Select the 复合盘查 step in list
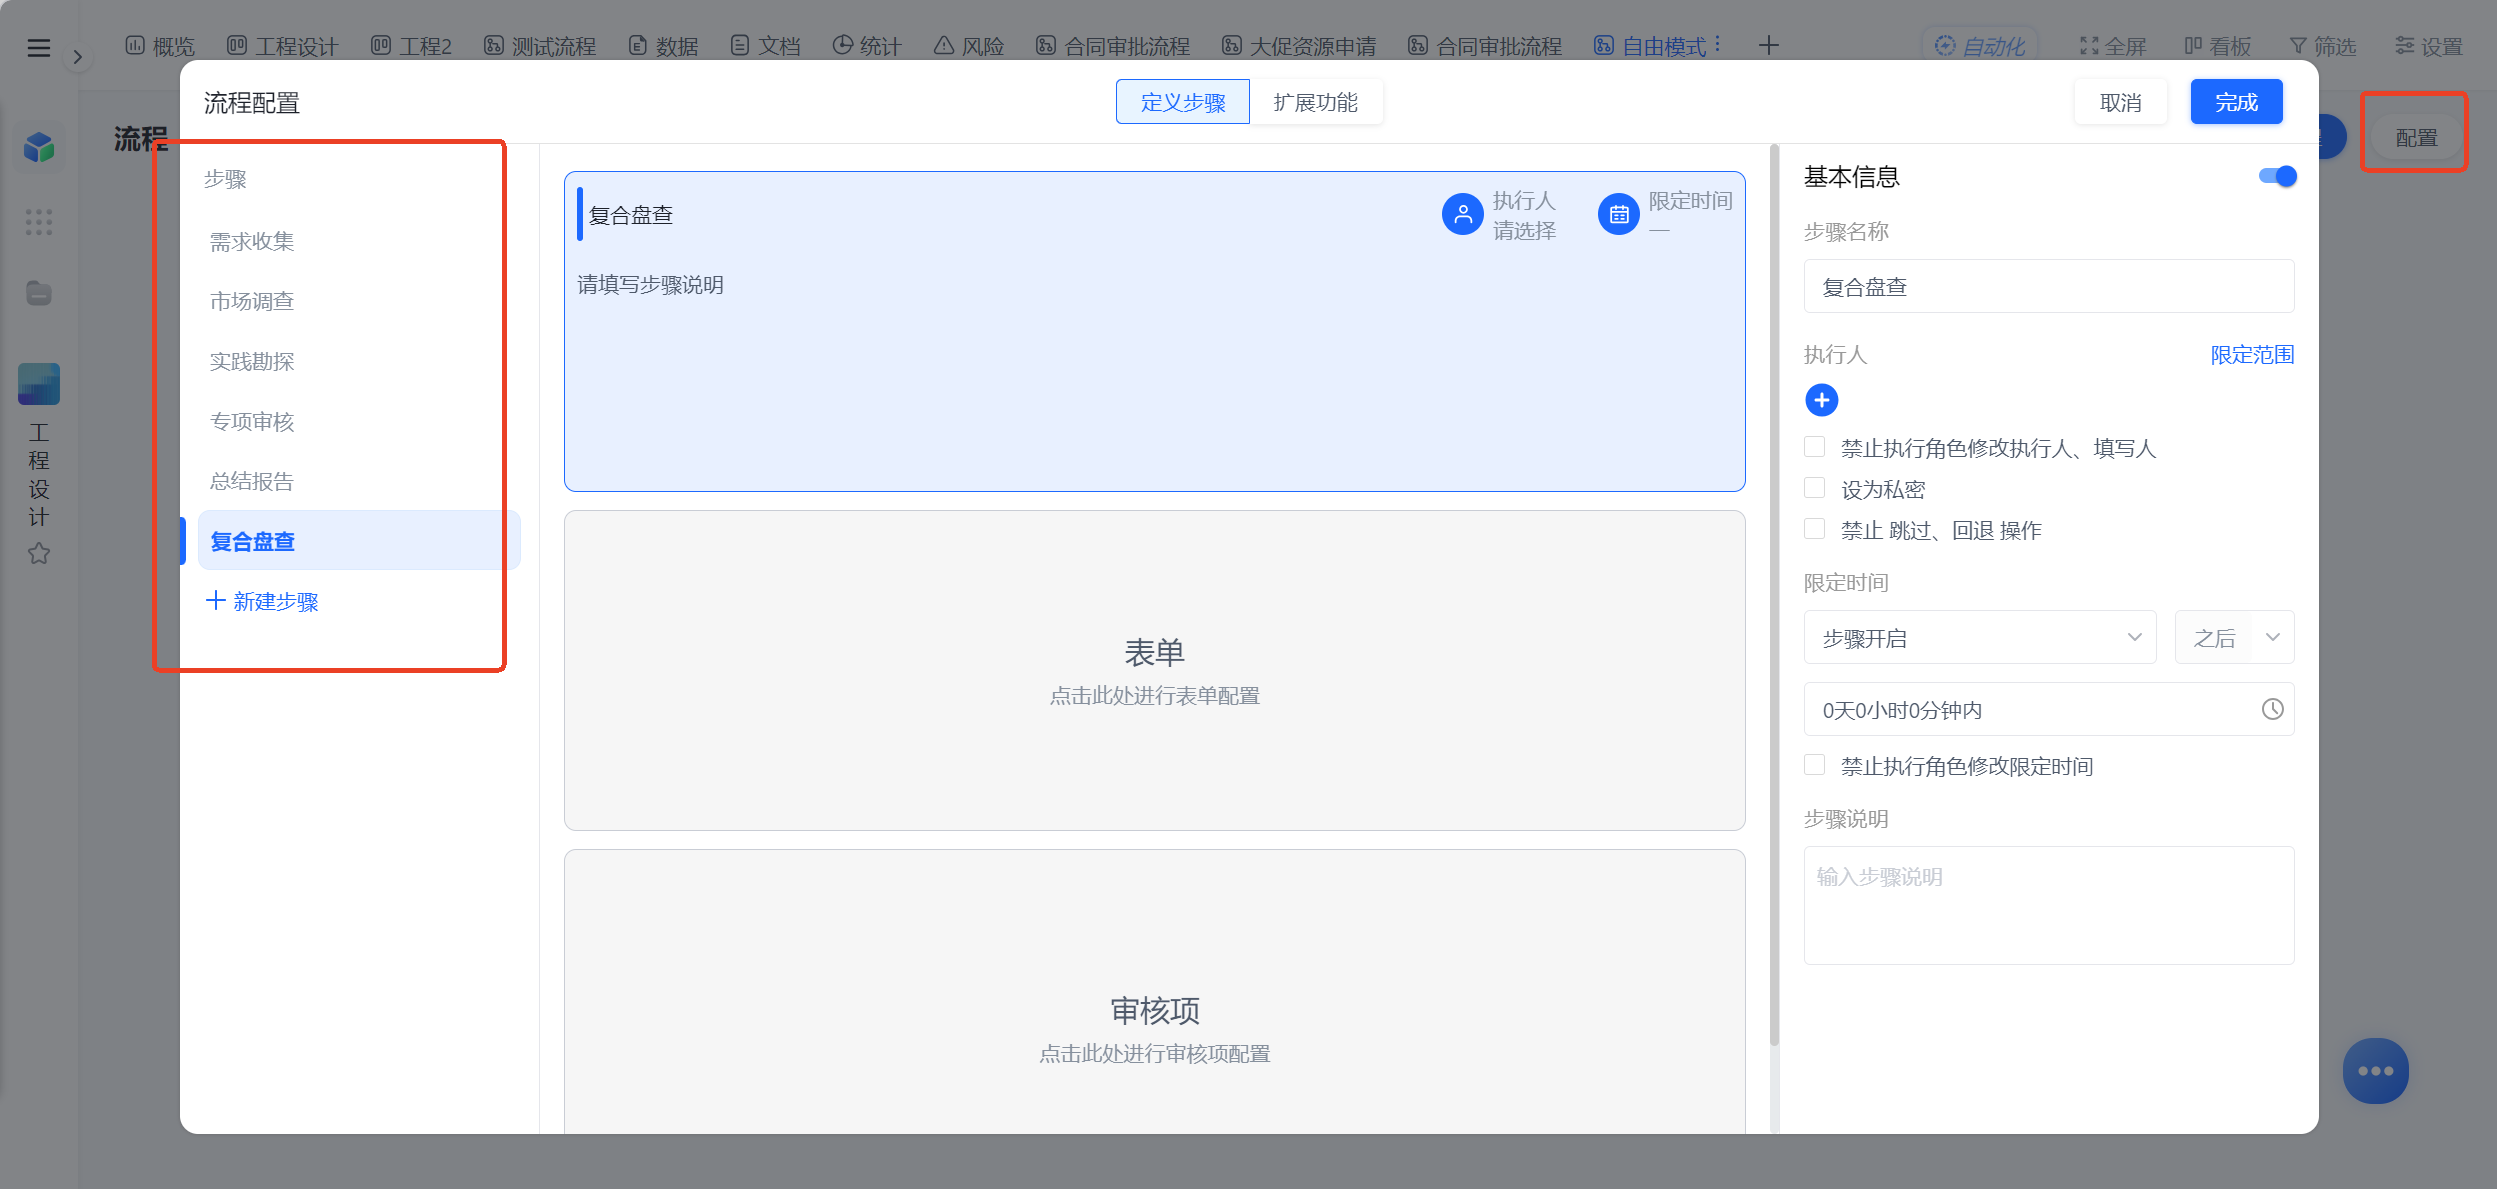Viewport: 2497px width, 1189px height. tap(359, 541)
